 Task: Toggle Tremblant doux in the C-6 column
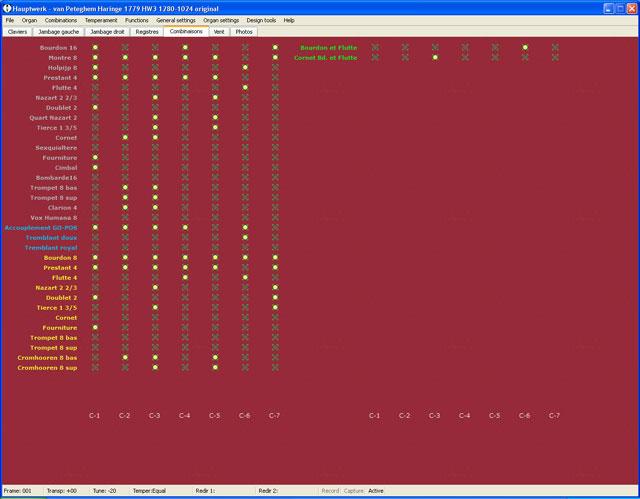click(x=245, y=237)
